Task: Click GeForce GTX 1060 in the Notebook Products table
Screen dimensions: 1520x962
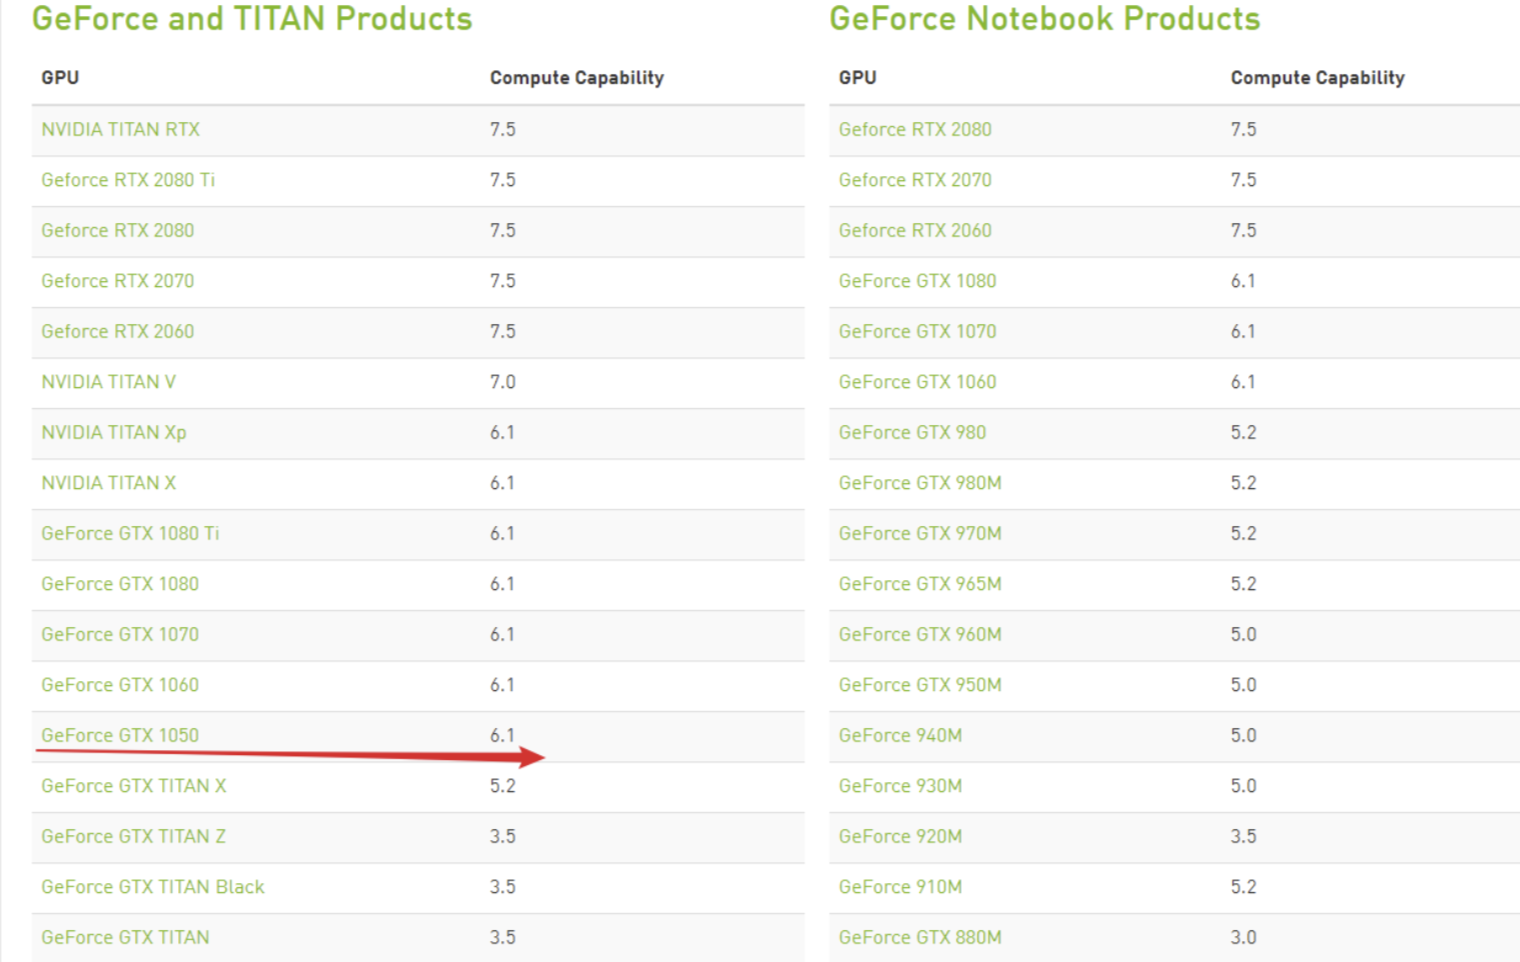Action: click(x=917, y=382)
